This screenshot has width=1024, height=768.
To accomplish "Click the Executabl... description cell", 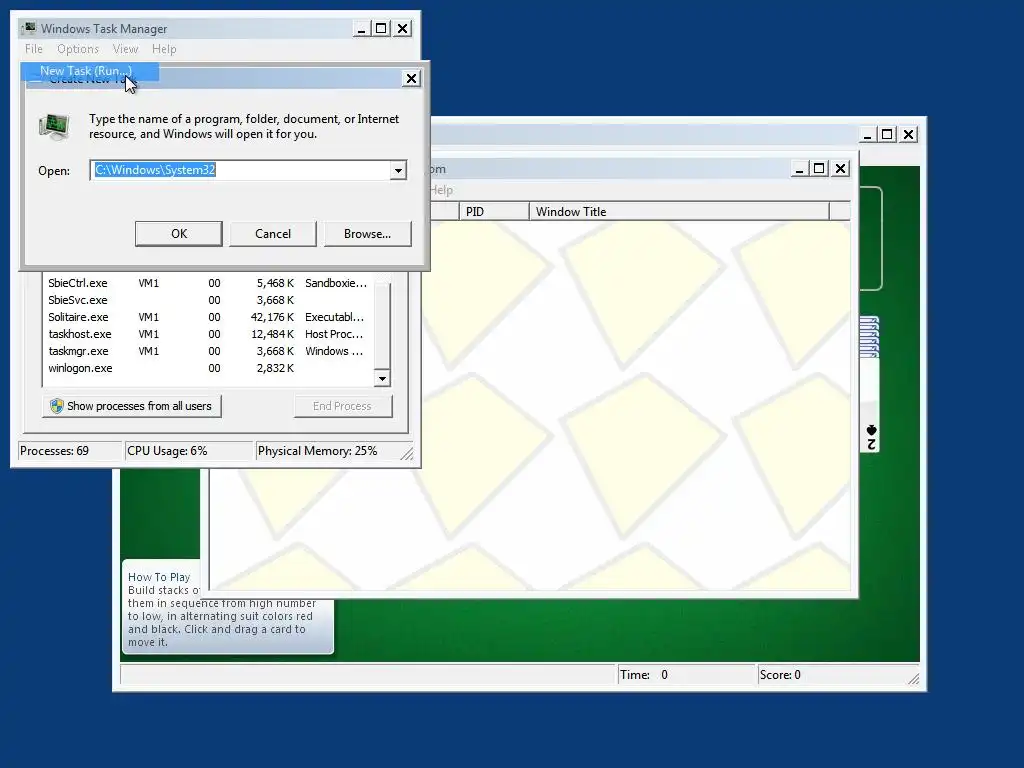I will coord(334,317).
